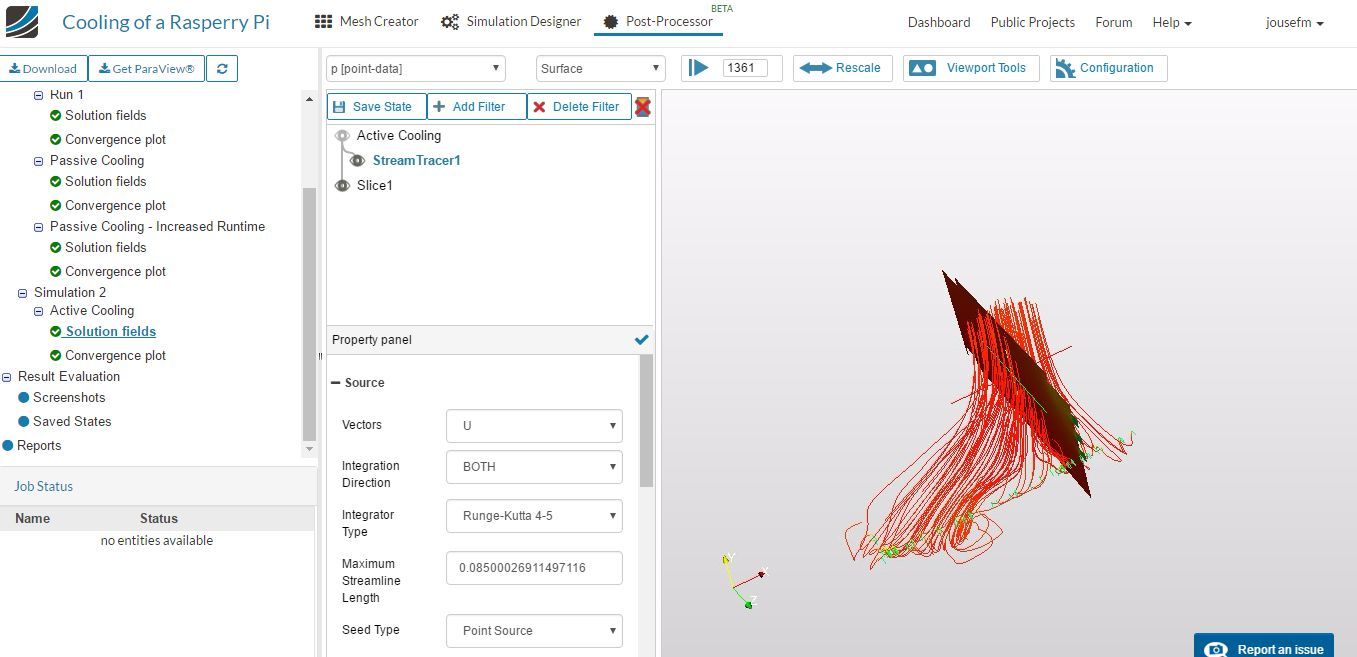Click blue dot beside Saved States
This screenshot has height=657, width=1357.
point(24,421)
